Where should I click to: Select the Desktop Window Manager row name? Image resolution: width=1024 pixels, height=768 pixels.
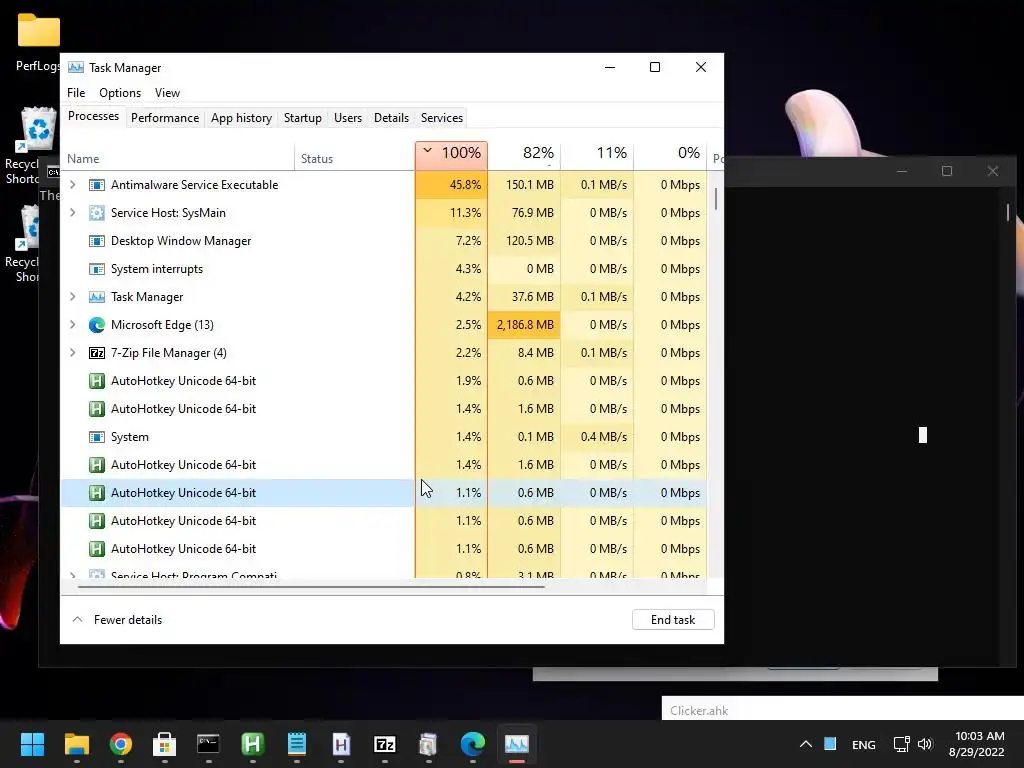[181, 241]
